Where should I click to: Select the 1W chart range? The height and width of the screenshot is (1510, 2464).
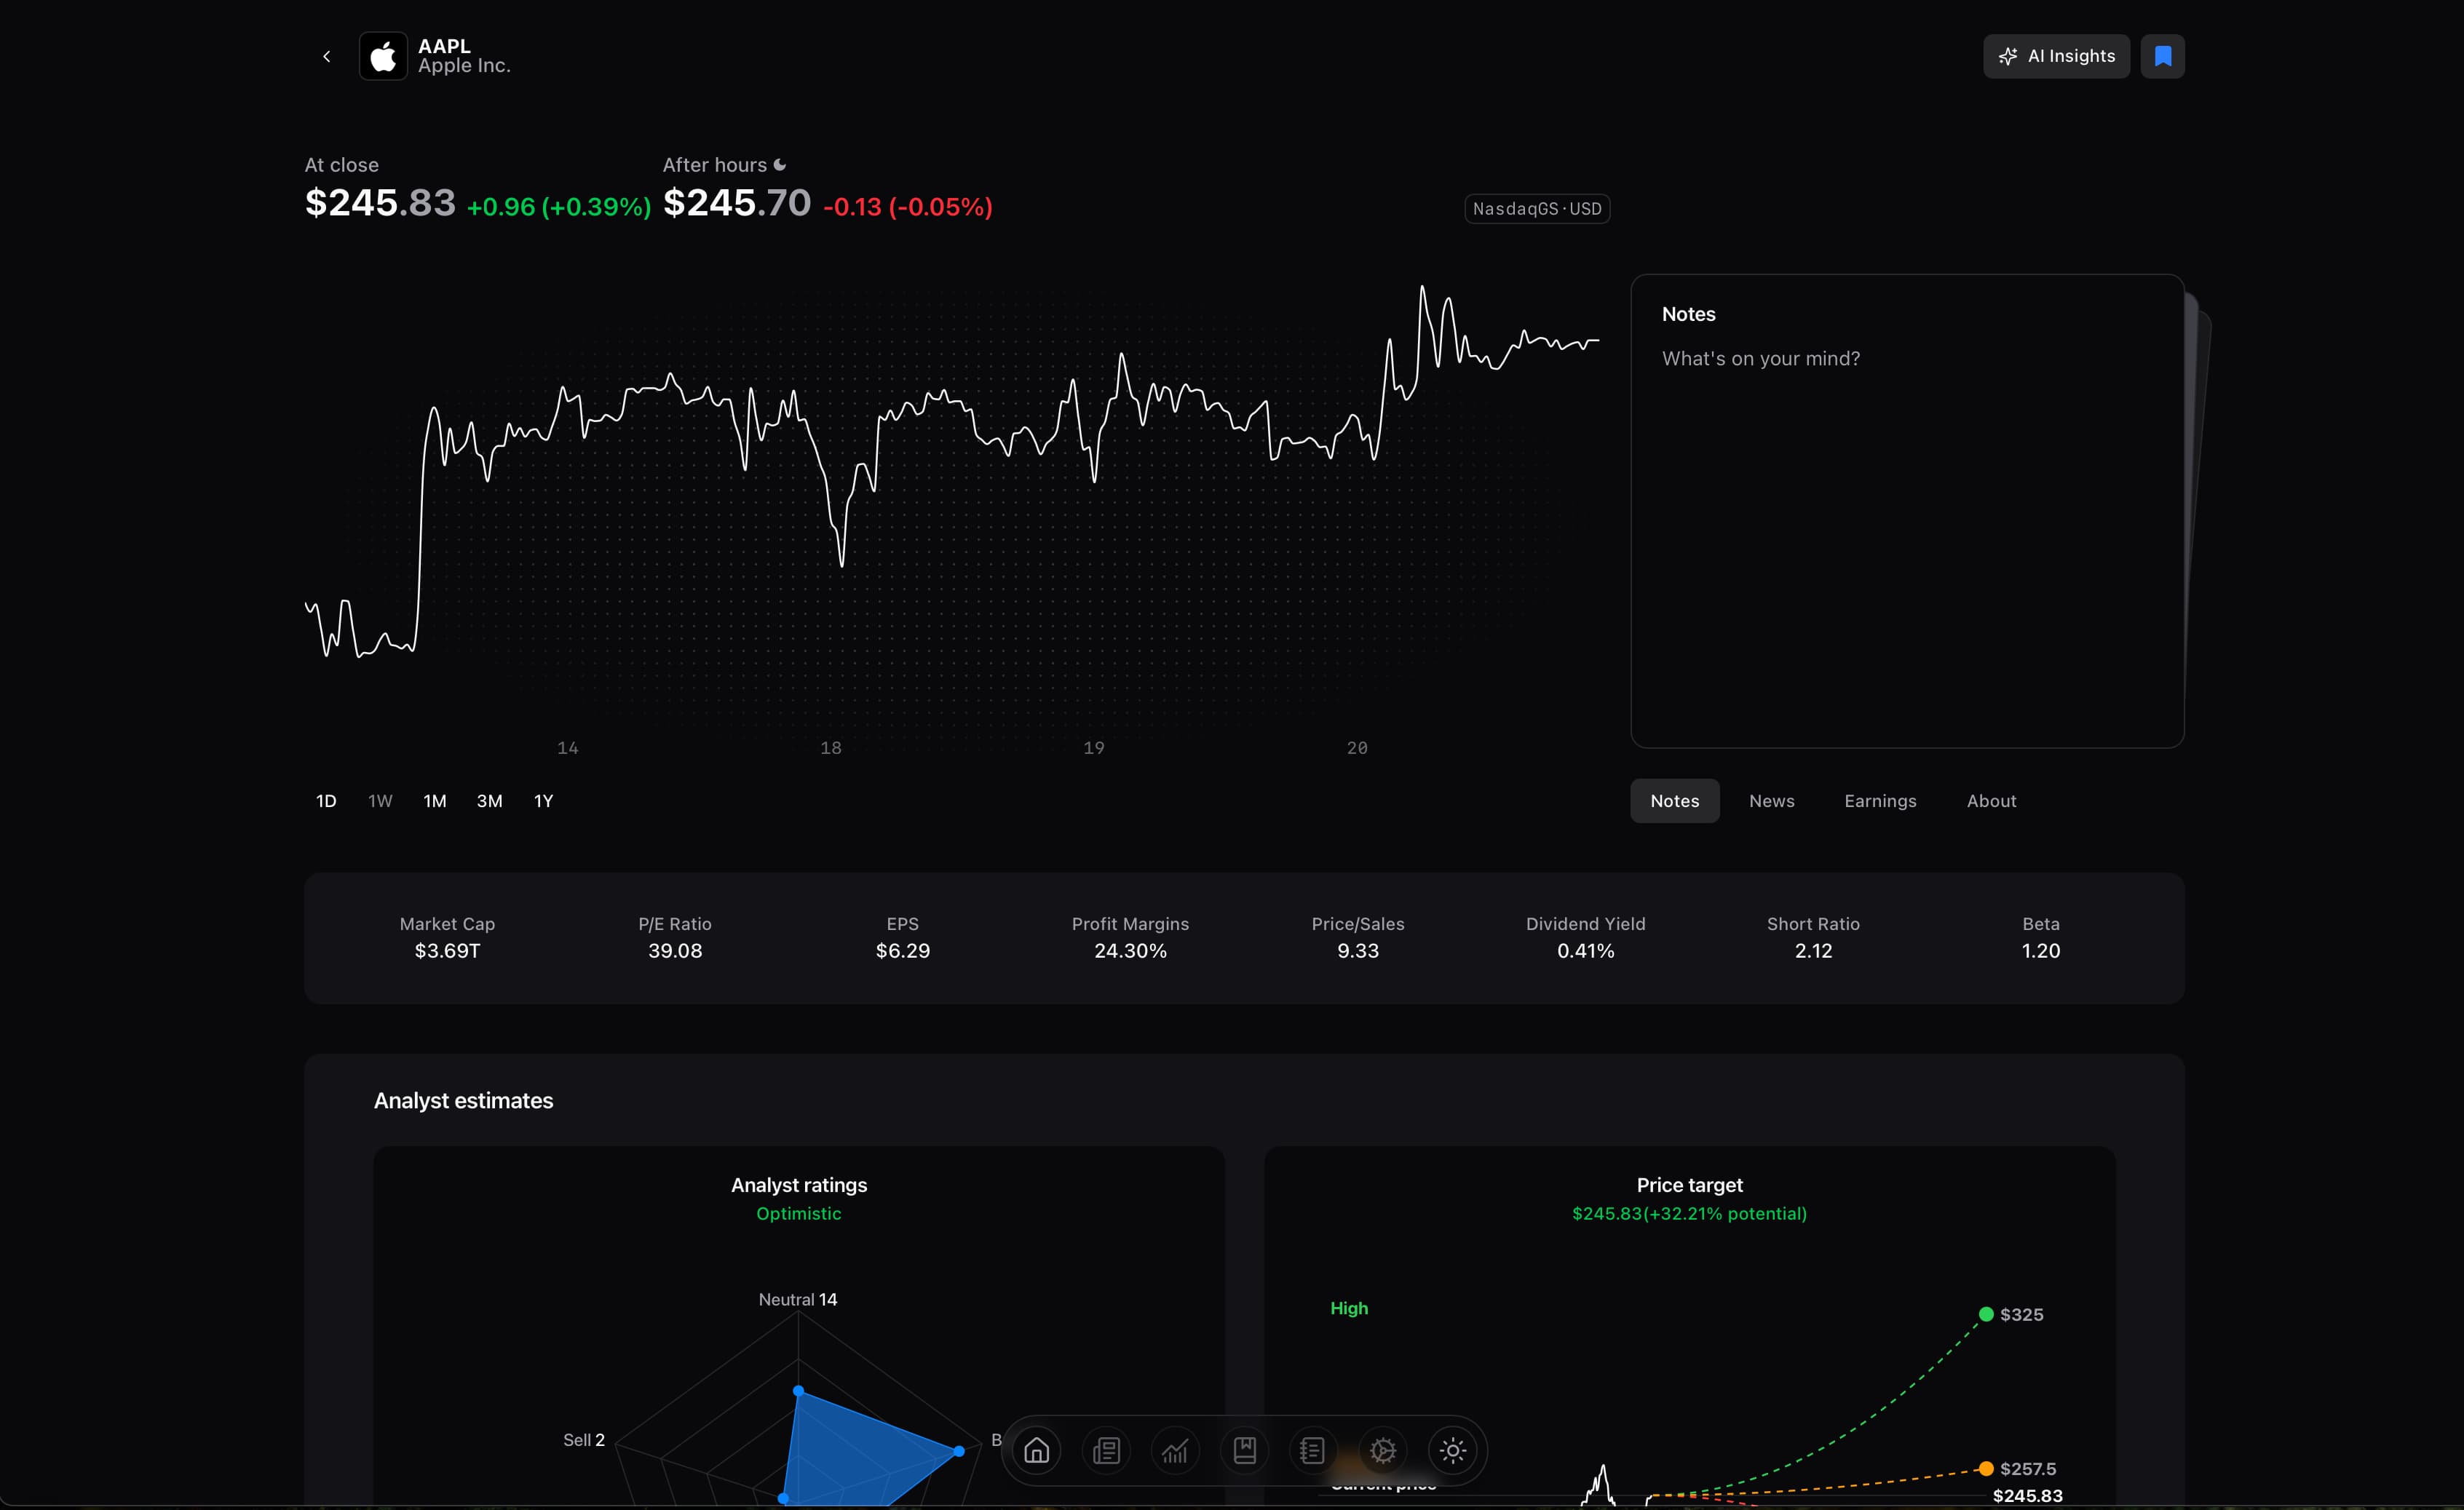(380, 801)
